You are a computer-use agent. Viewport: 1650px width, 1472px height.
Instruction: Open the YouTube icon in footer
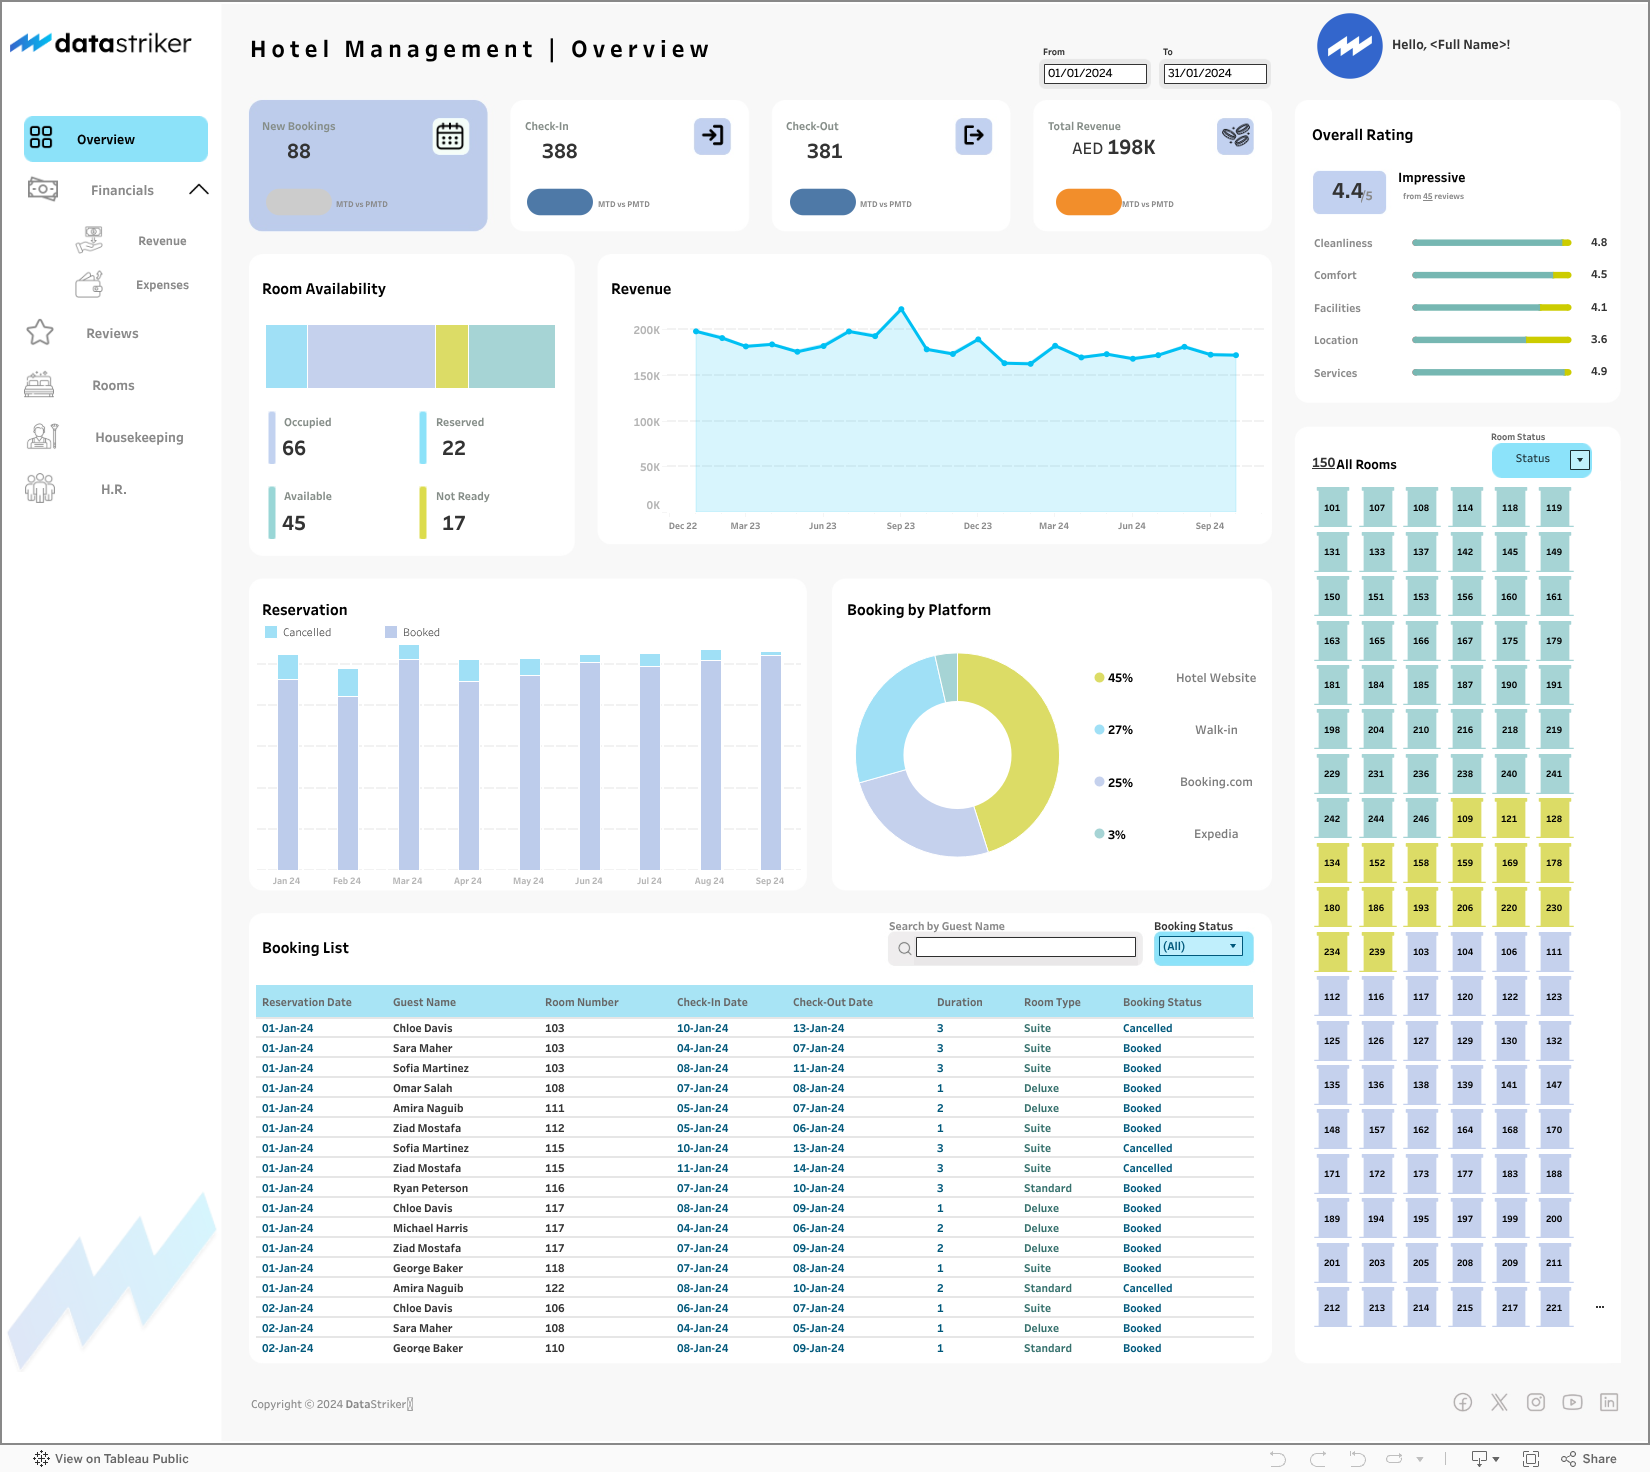click(1572, 1402)
